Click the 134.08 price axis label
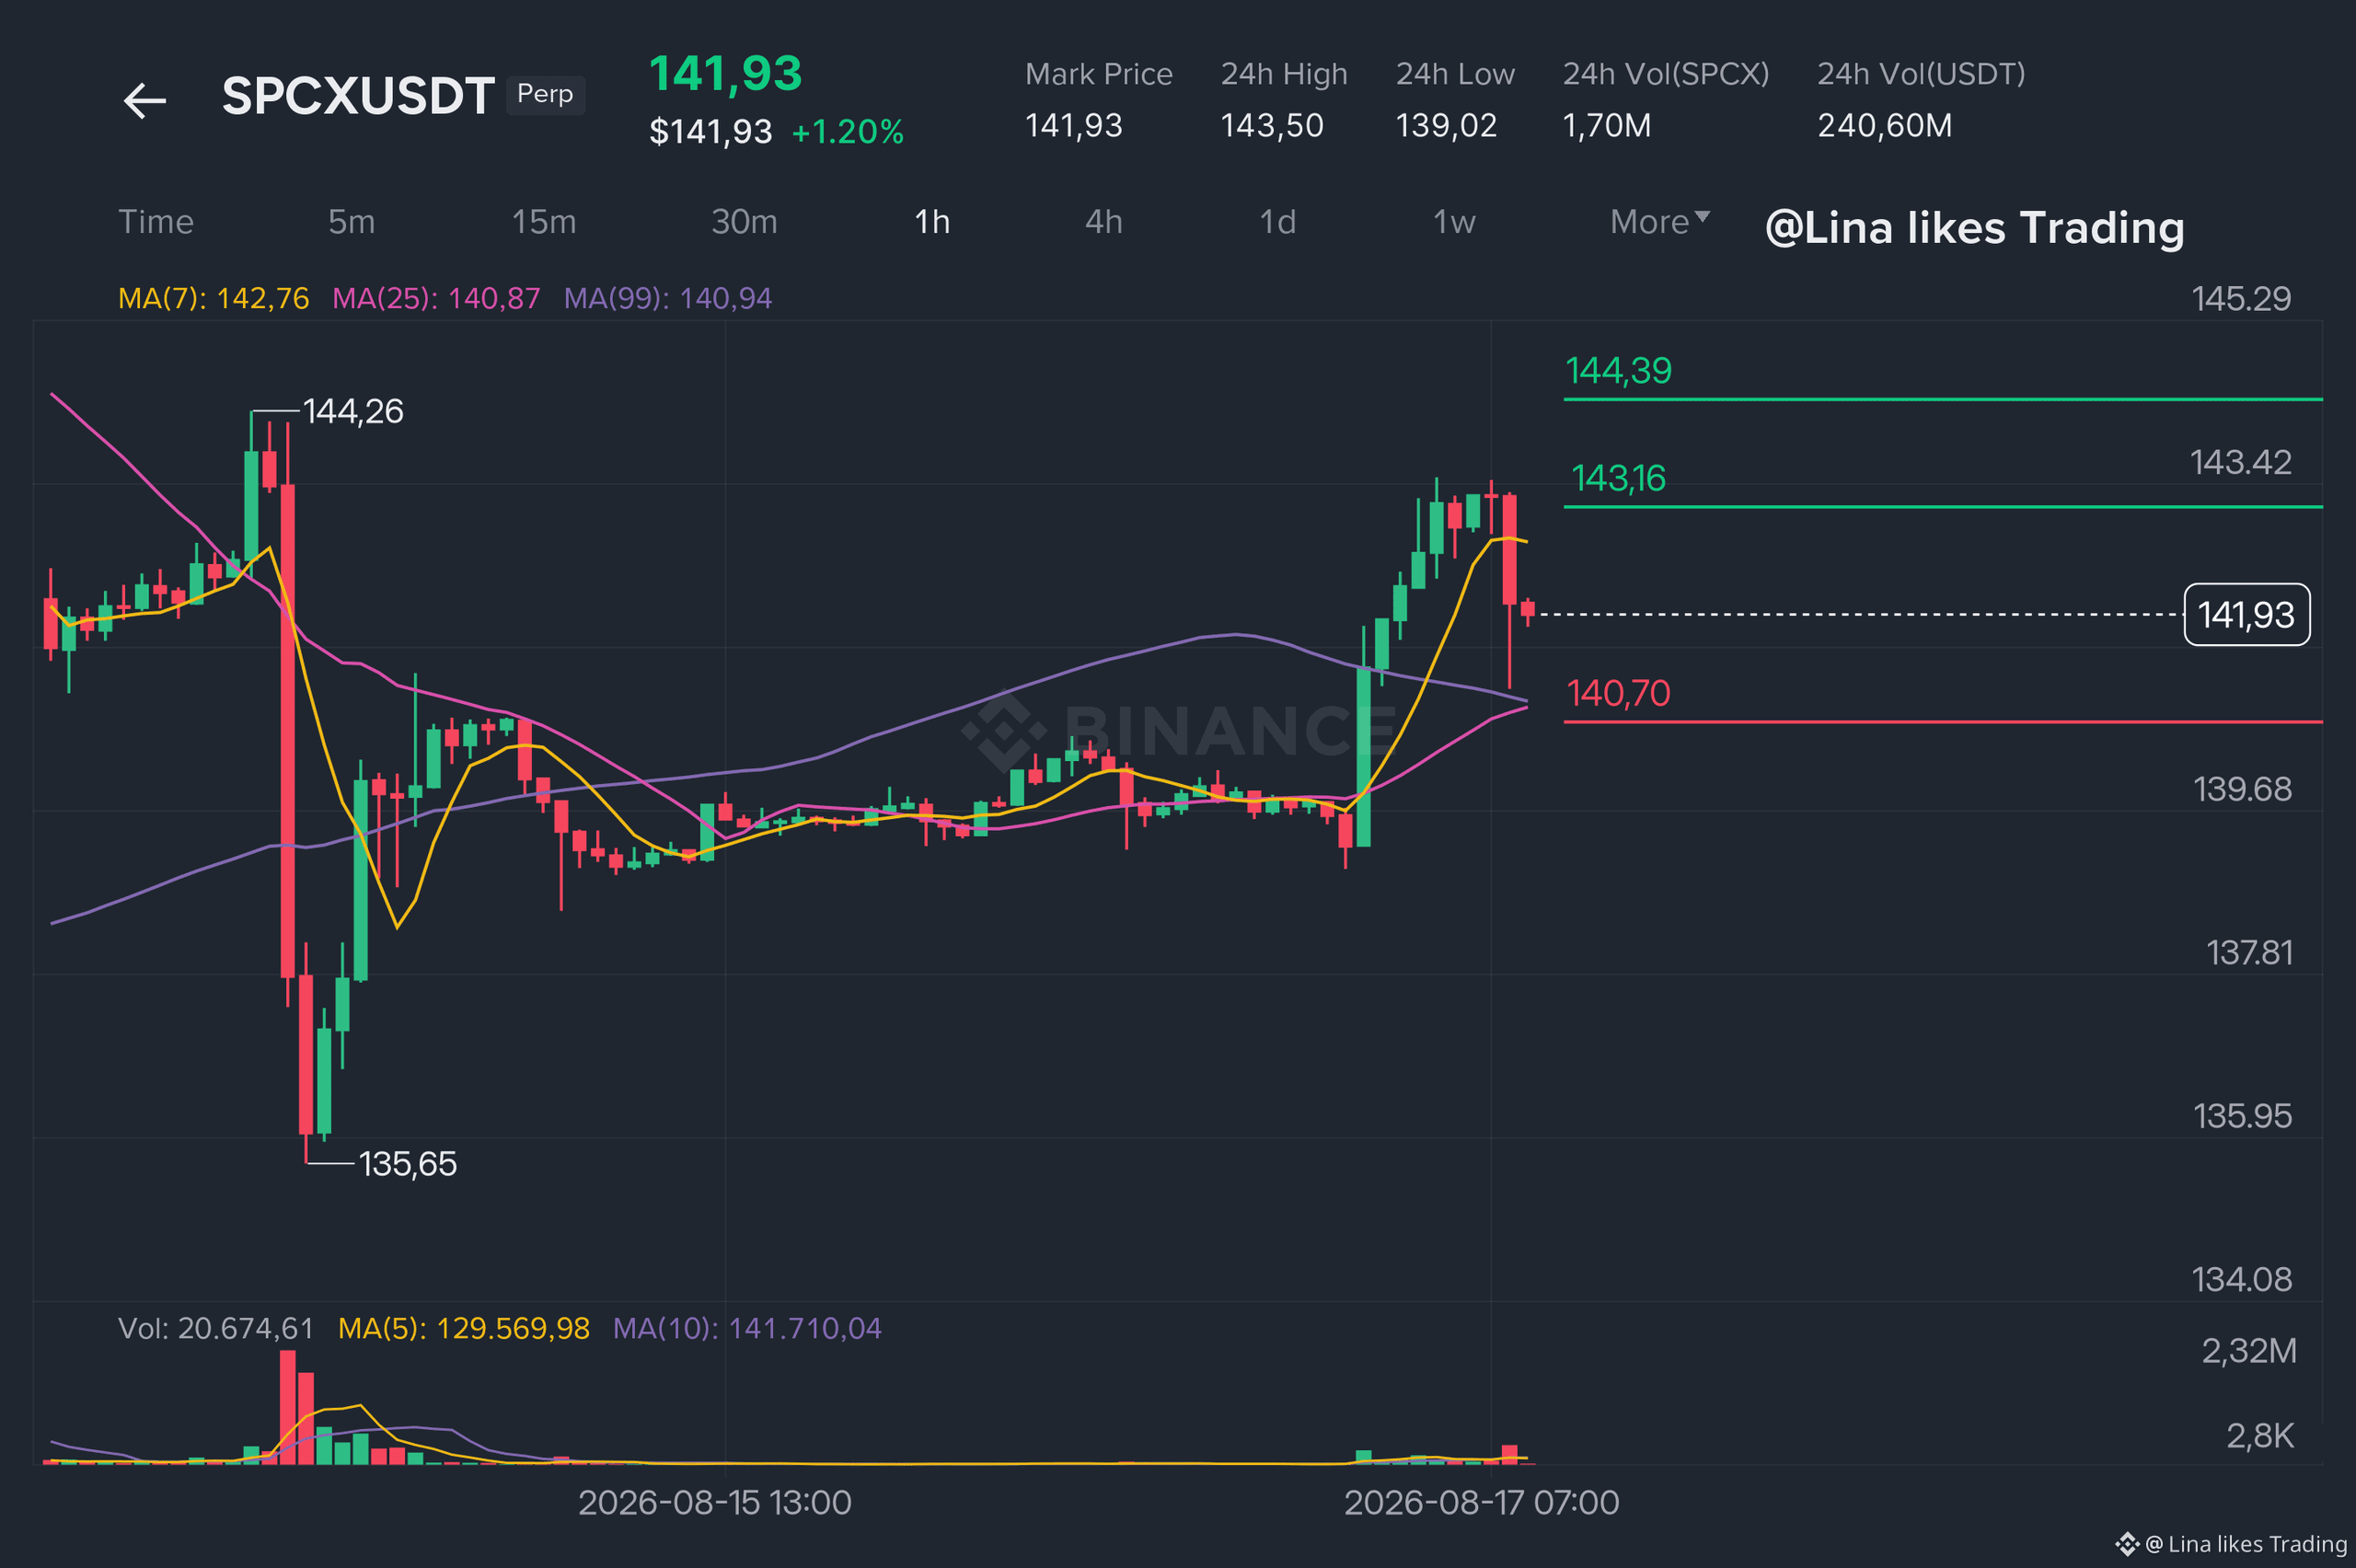The width and height of the screenshot is (2356, 1568). [2242, 1279]
